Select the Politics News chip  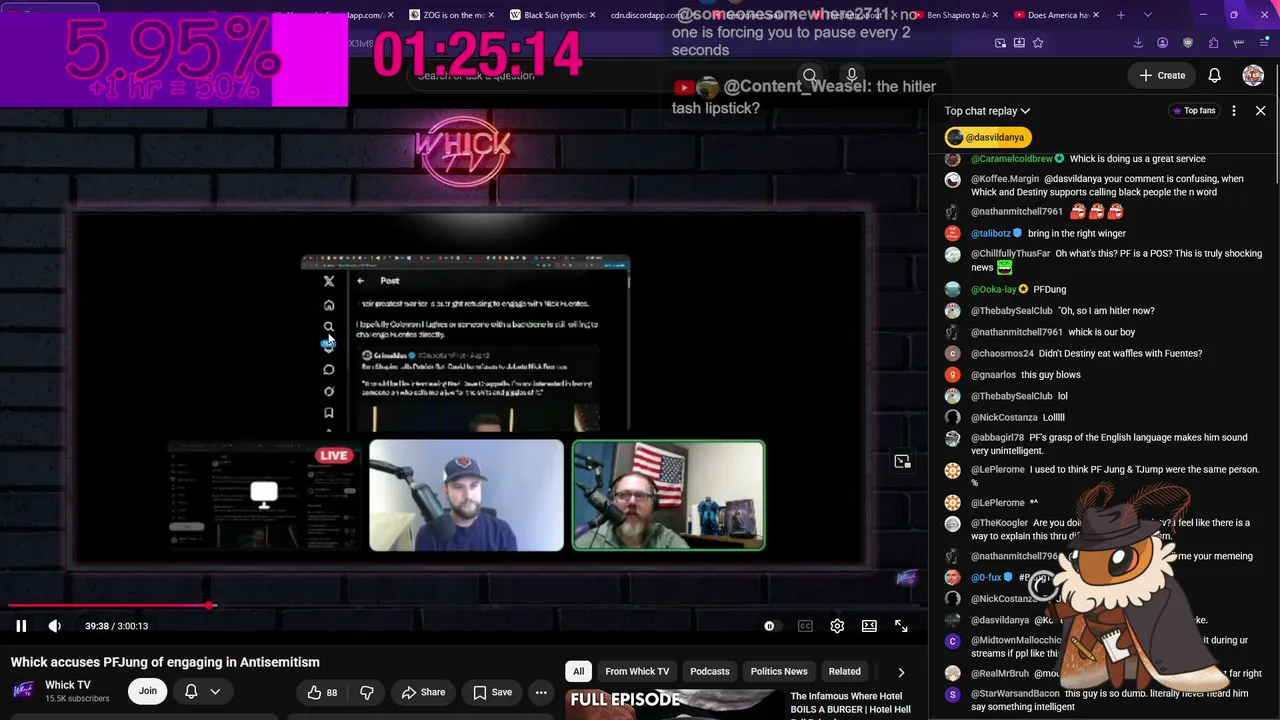[x=779, y=671]
